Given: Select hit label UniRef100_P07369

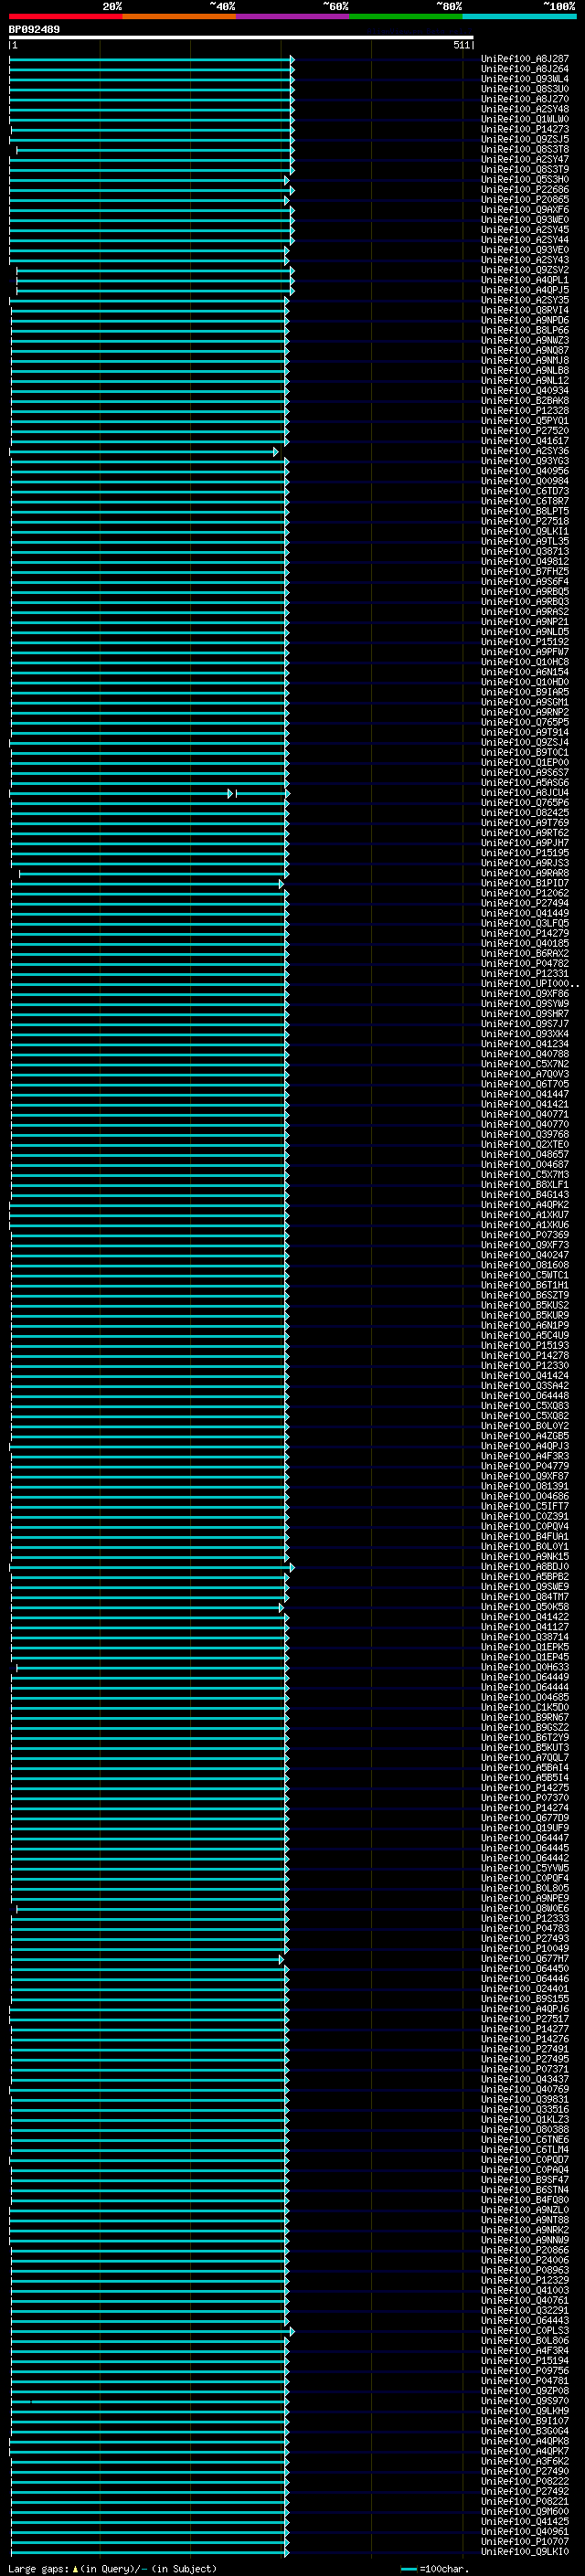Looking at the screenshot, I should tap(524, 1234).
